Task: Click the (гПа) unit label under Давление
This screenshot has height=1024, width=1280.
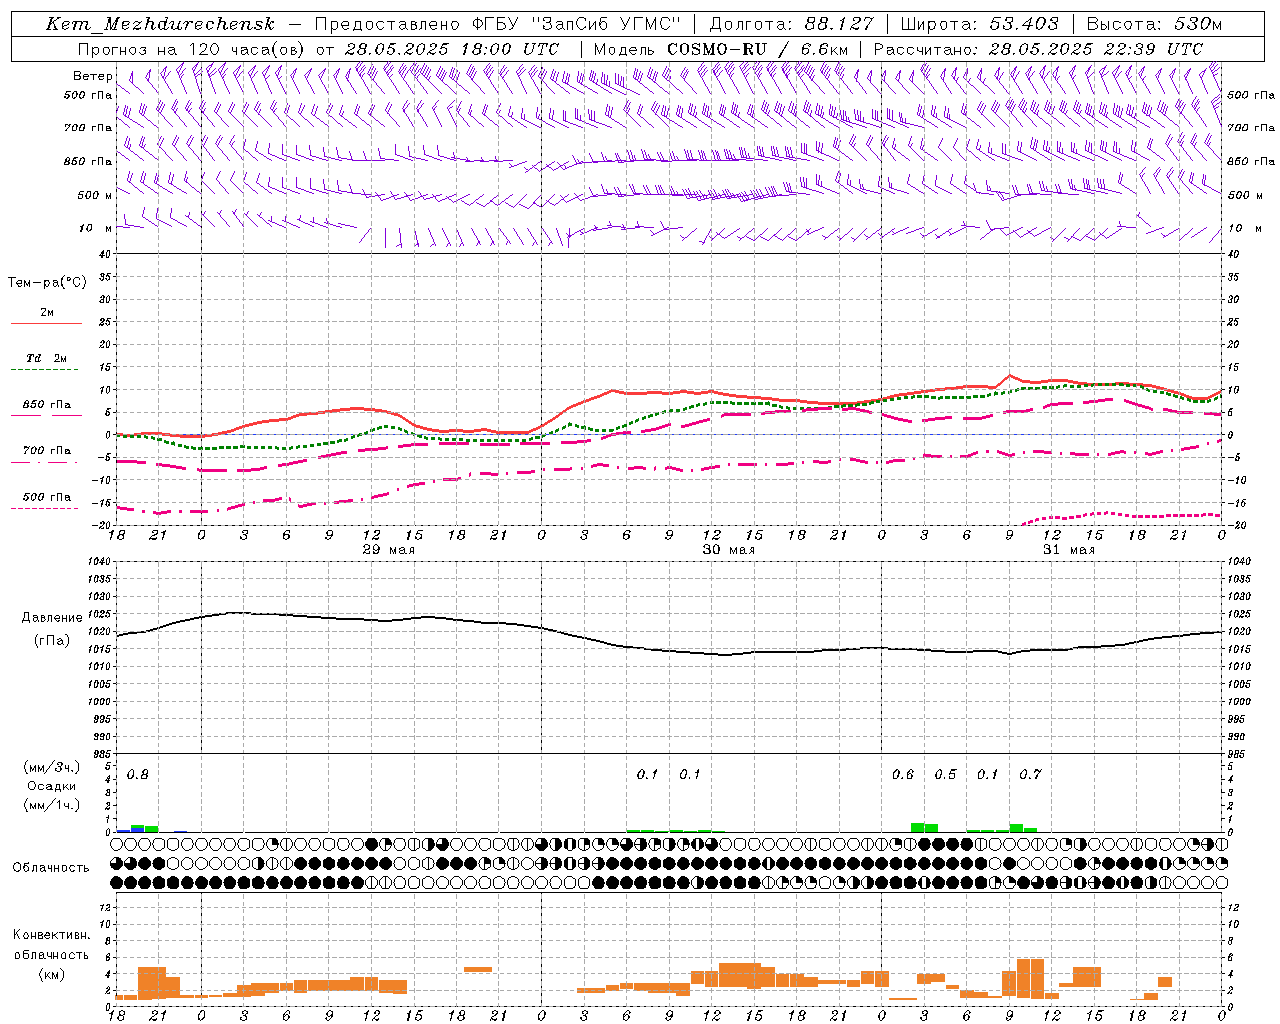Action: tap(52, 641)
